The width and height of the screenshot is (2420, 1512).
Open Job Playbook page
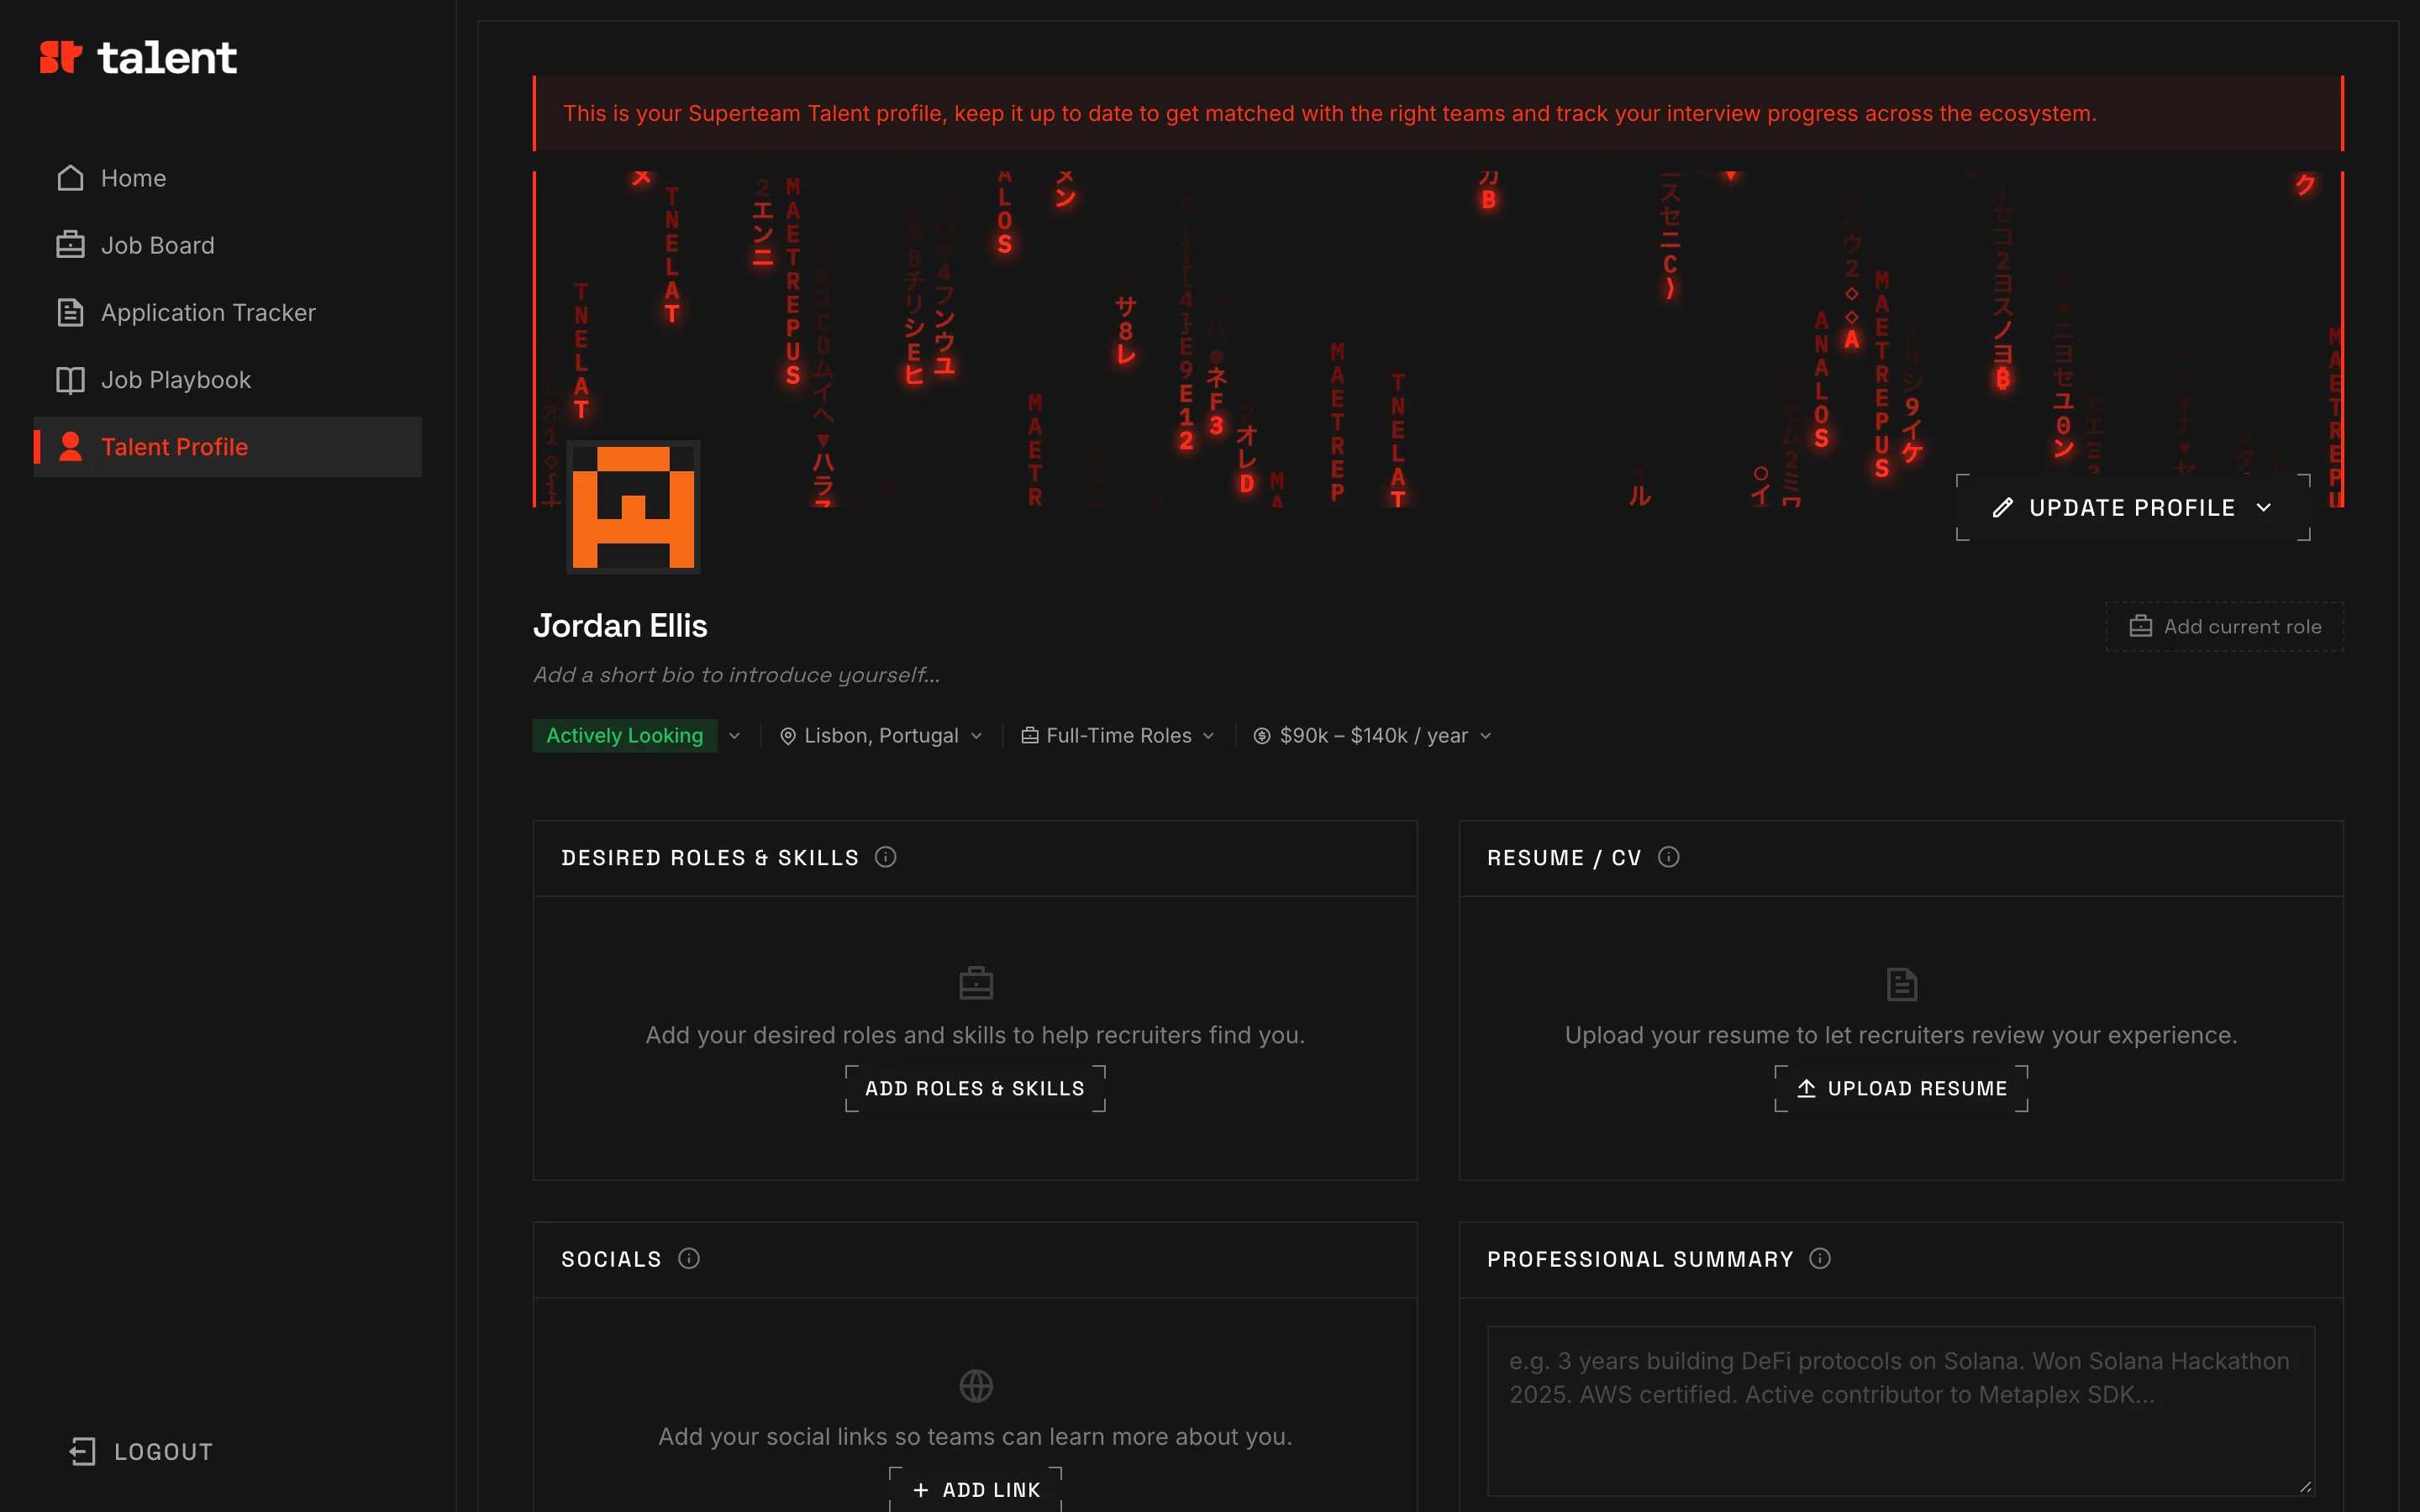(228, 380)
